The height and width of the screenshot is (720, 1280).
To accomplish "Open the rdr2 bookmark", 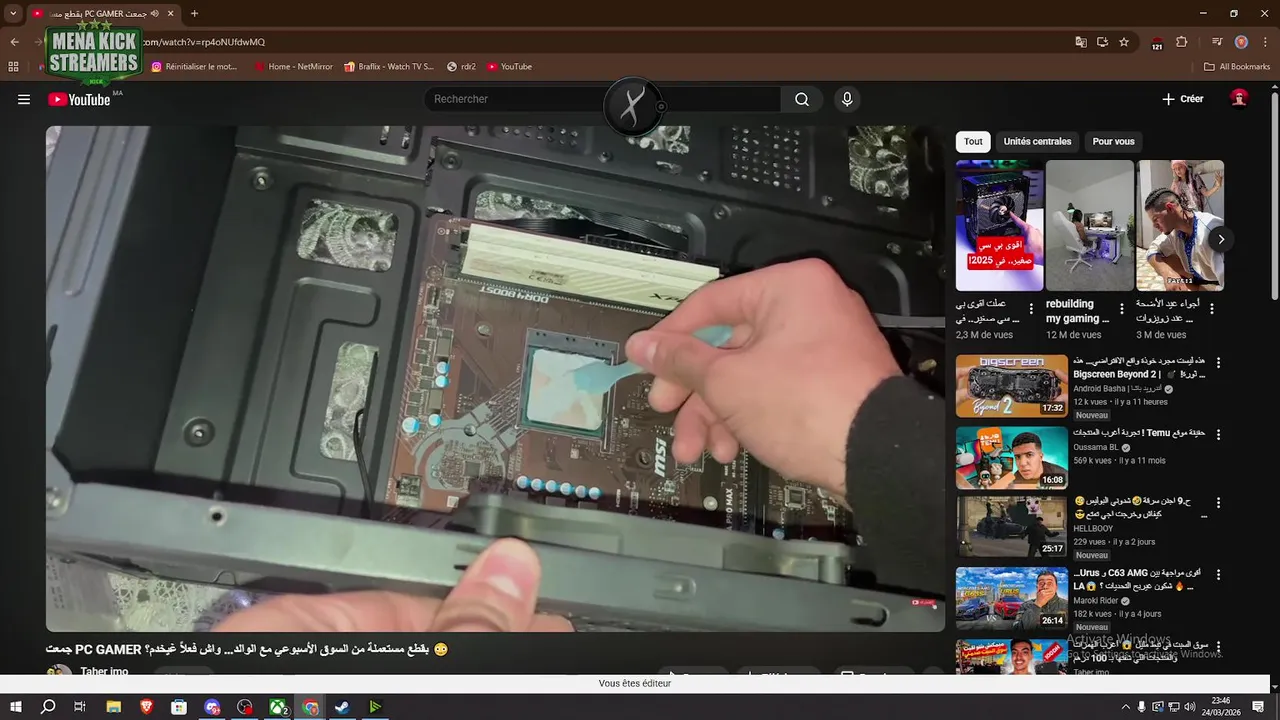I will (462, 67).
